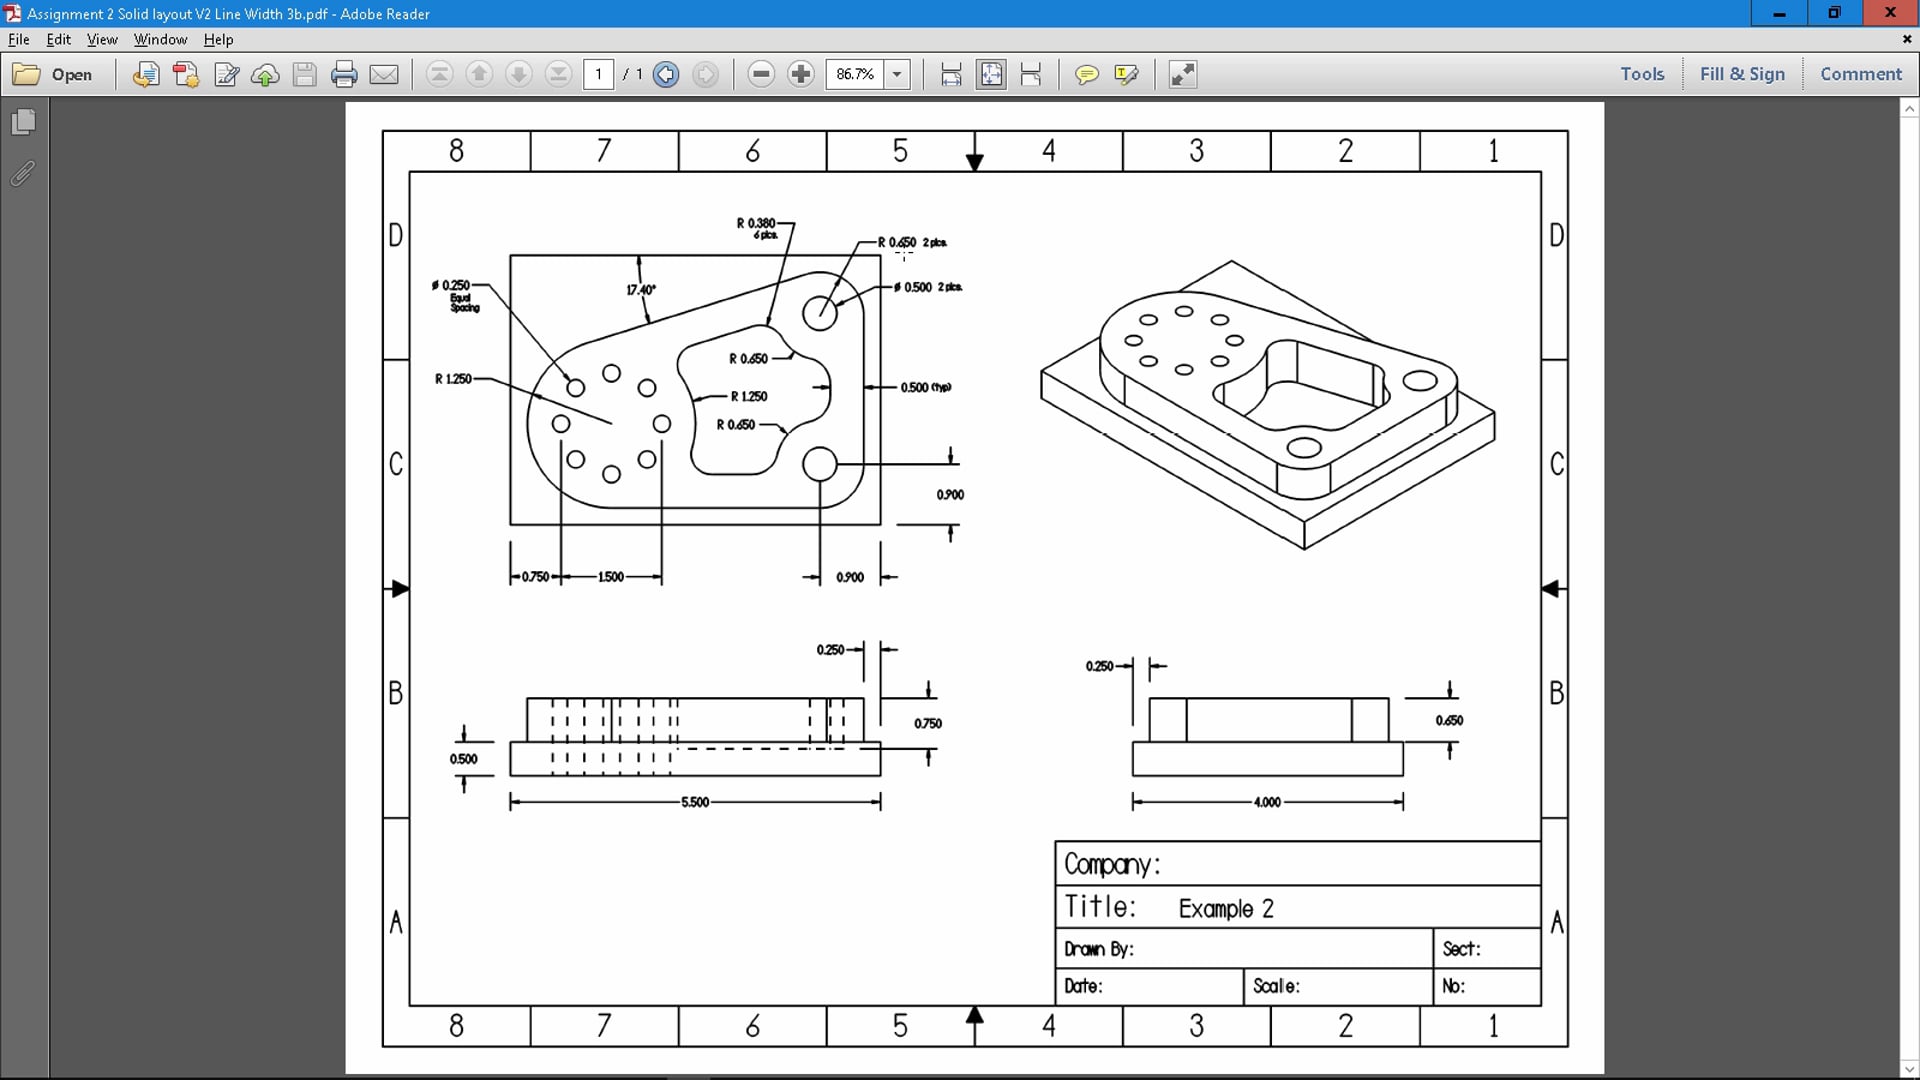
Task: Click the total pages '/ 1' indicator
Action: point(633,74)
